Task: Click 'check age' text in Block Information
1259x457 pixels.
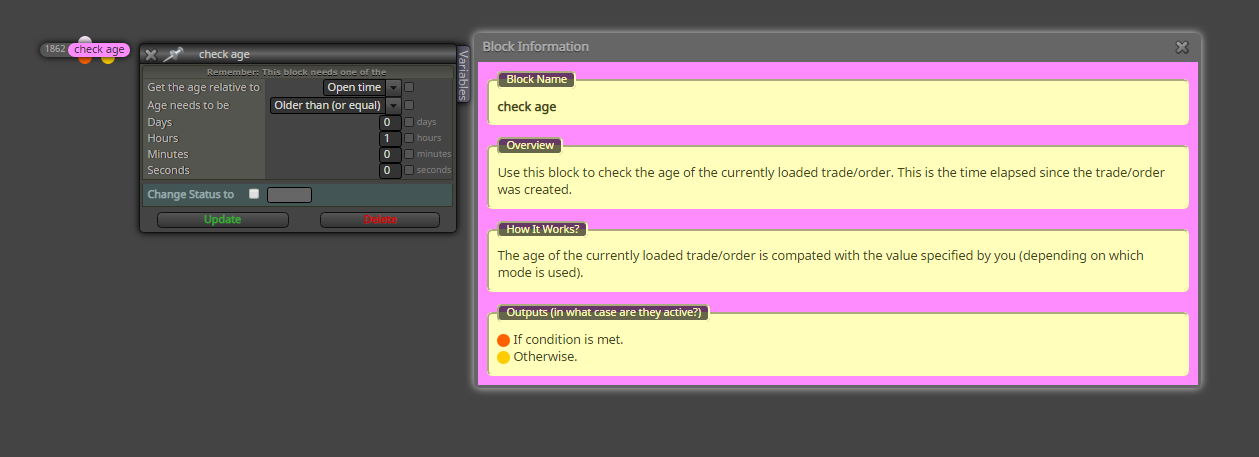Action: coord(527,107)
